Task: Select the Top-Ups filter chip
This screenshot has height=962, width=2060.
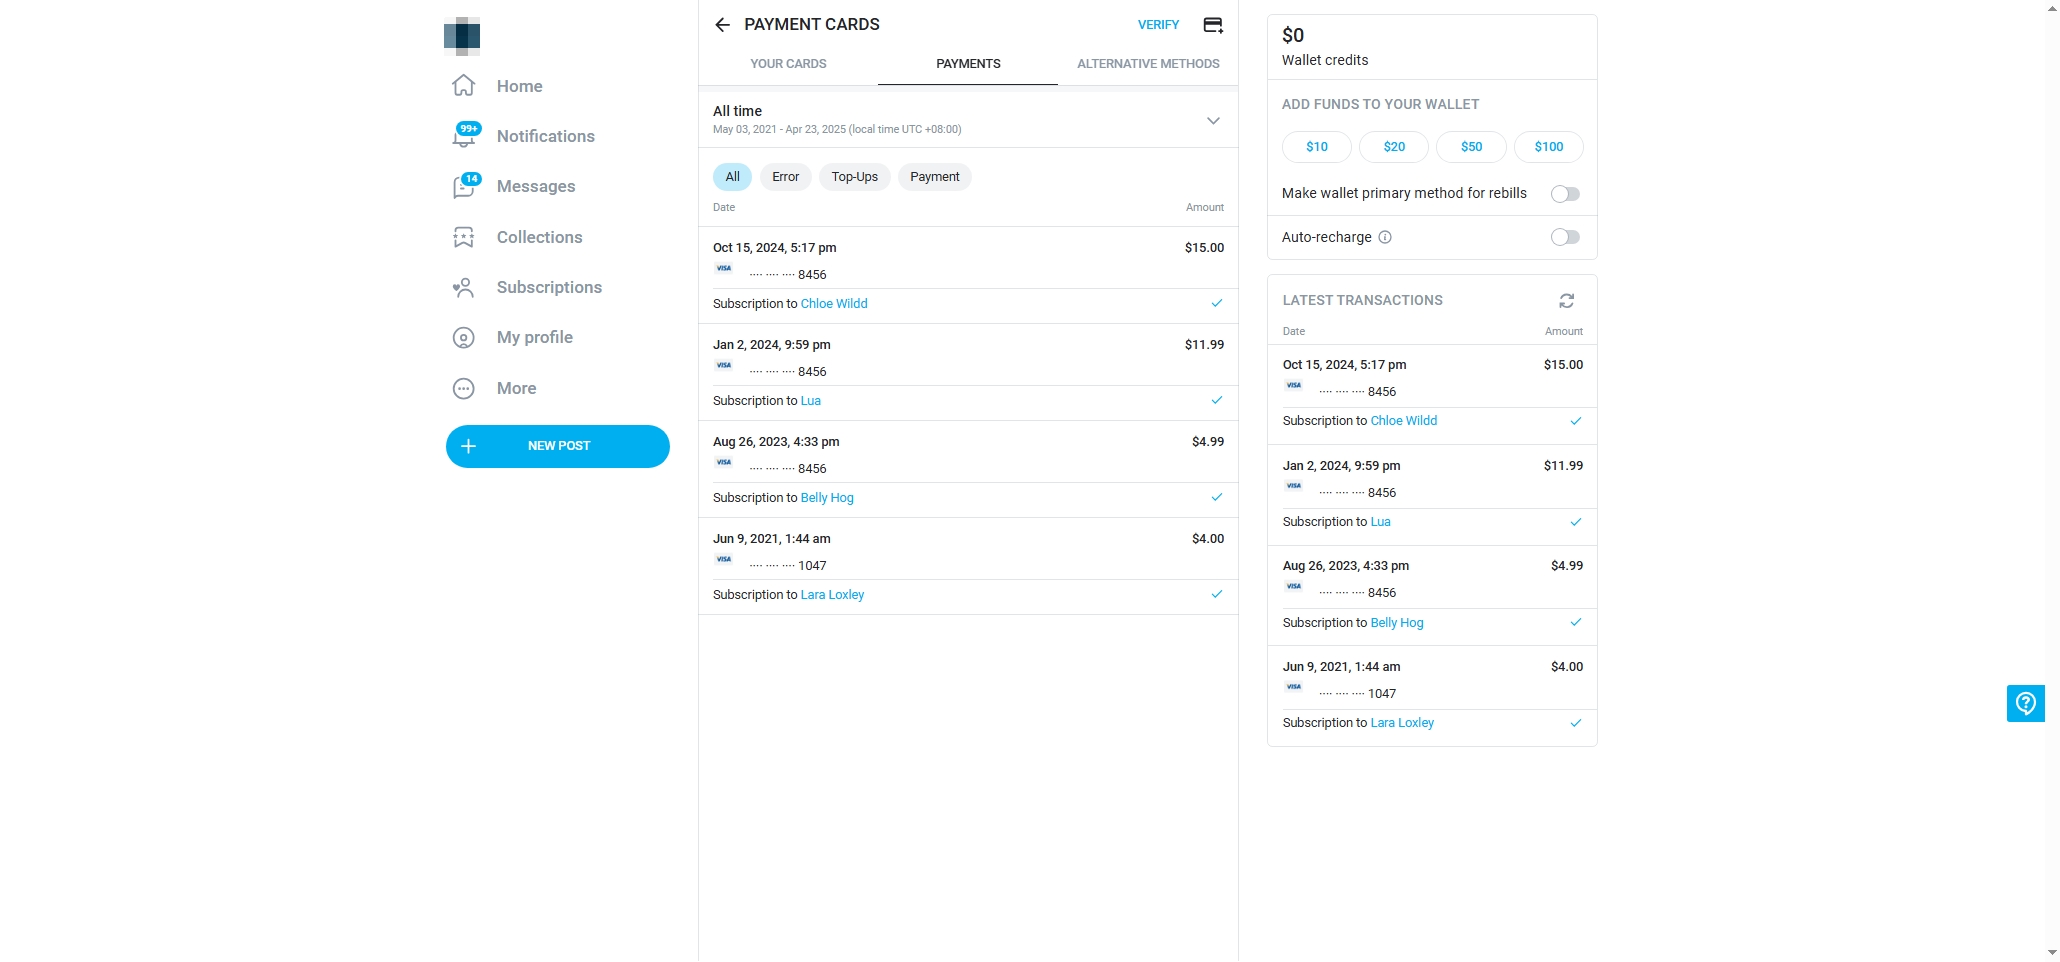Action: coord(854,177)
